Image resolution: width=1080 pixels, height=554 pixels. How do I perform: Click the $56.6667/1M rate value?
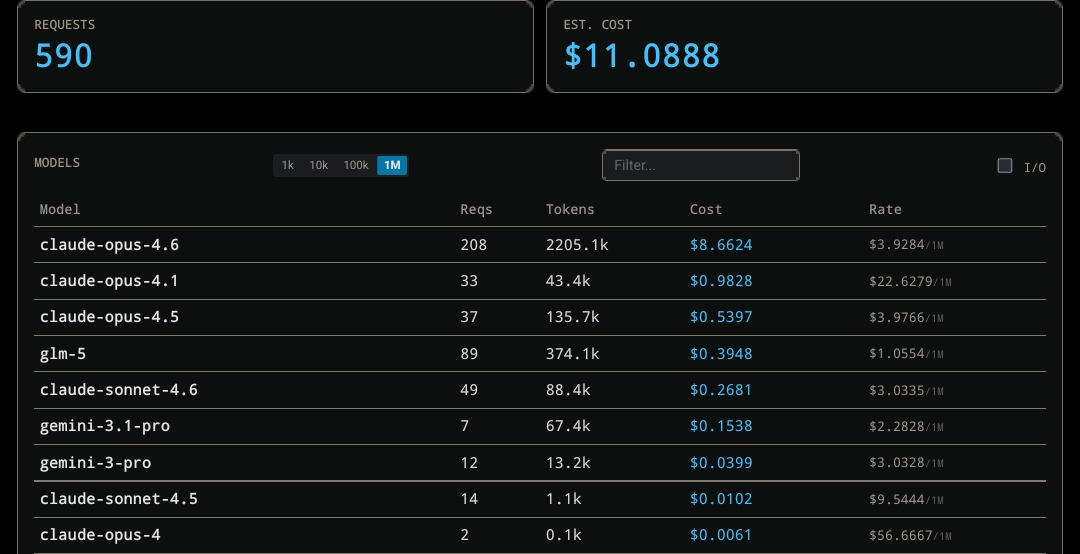click(x=910, y=535)
